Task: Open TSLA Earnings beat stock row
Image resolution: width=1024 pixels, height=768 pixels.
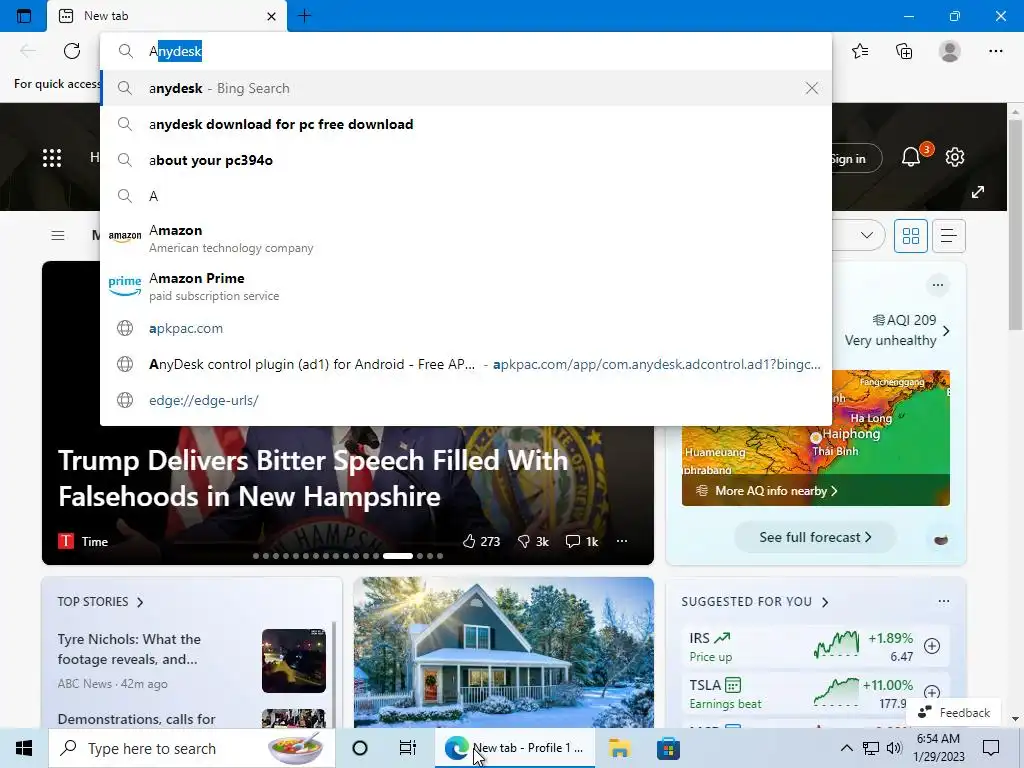Action: coord(815,693)
